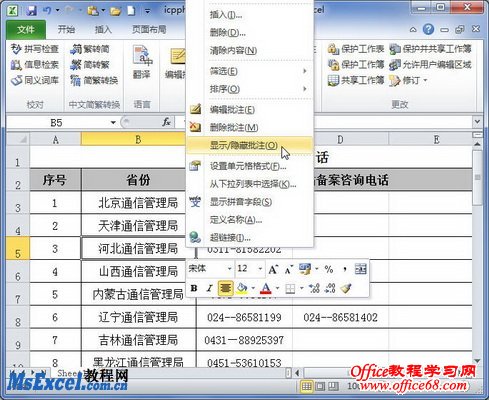This screenshot has width=489, height=400.
Task: Convert with 简转繁 button
Action: (x=90, y=64)
